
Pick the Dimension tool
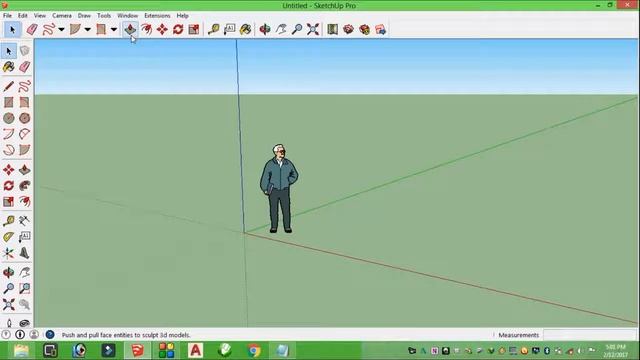tap(24, 221)
